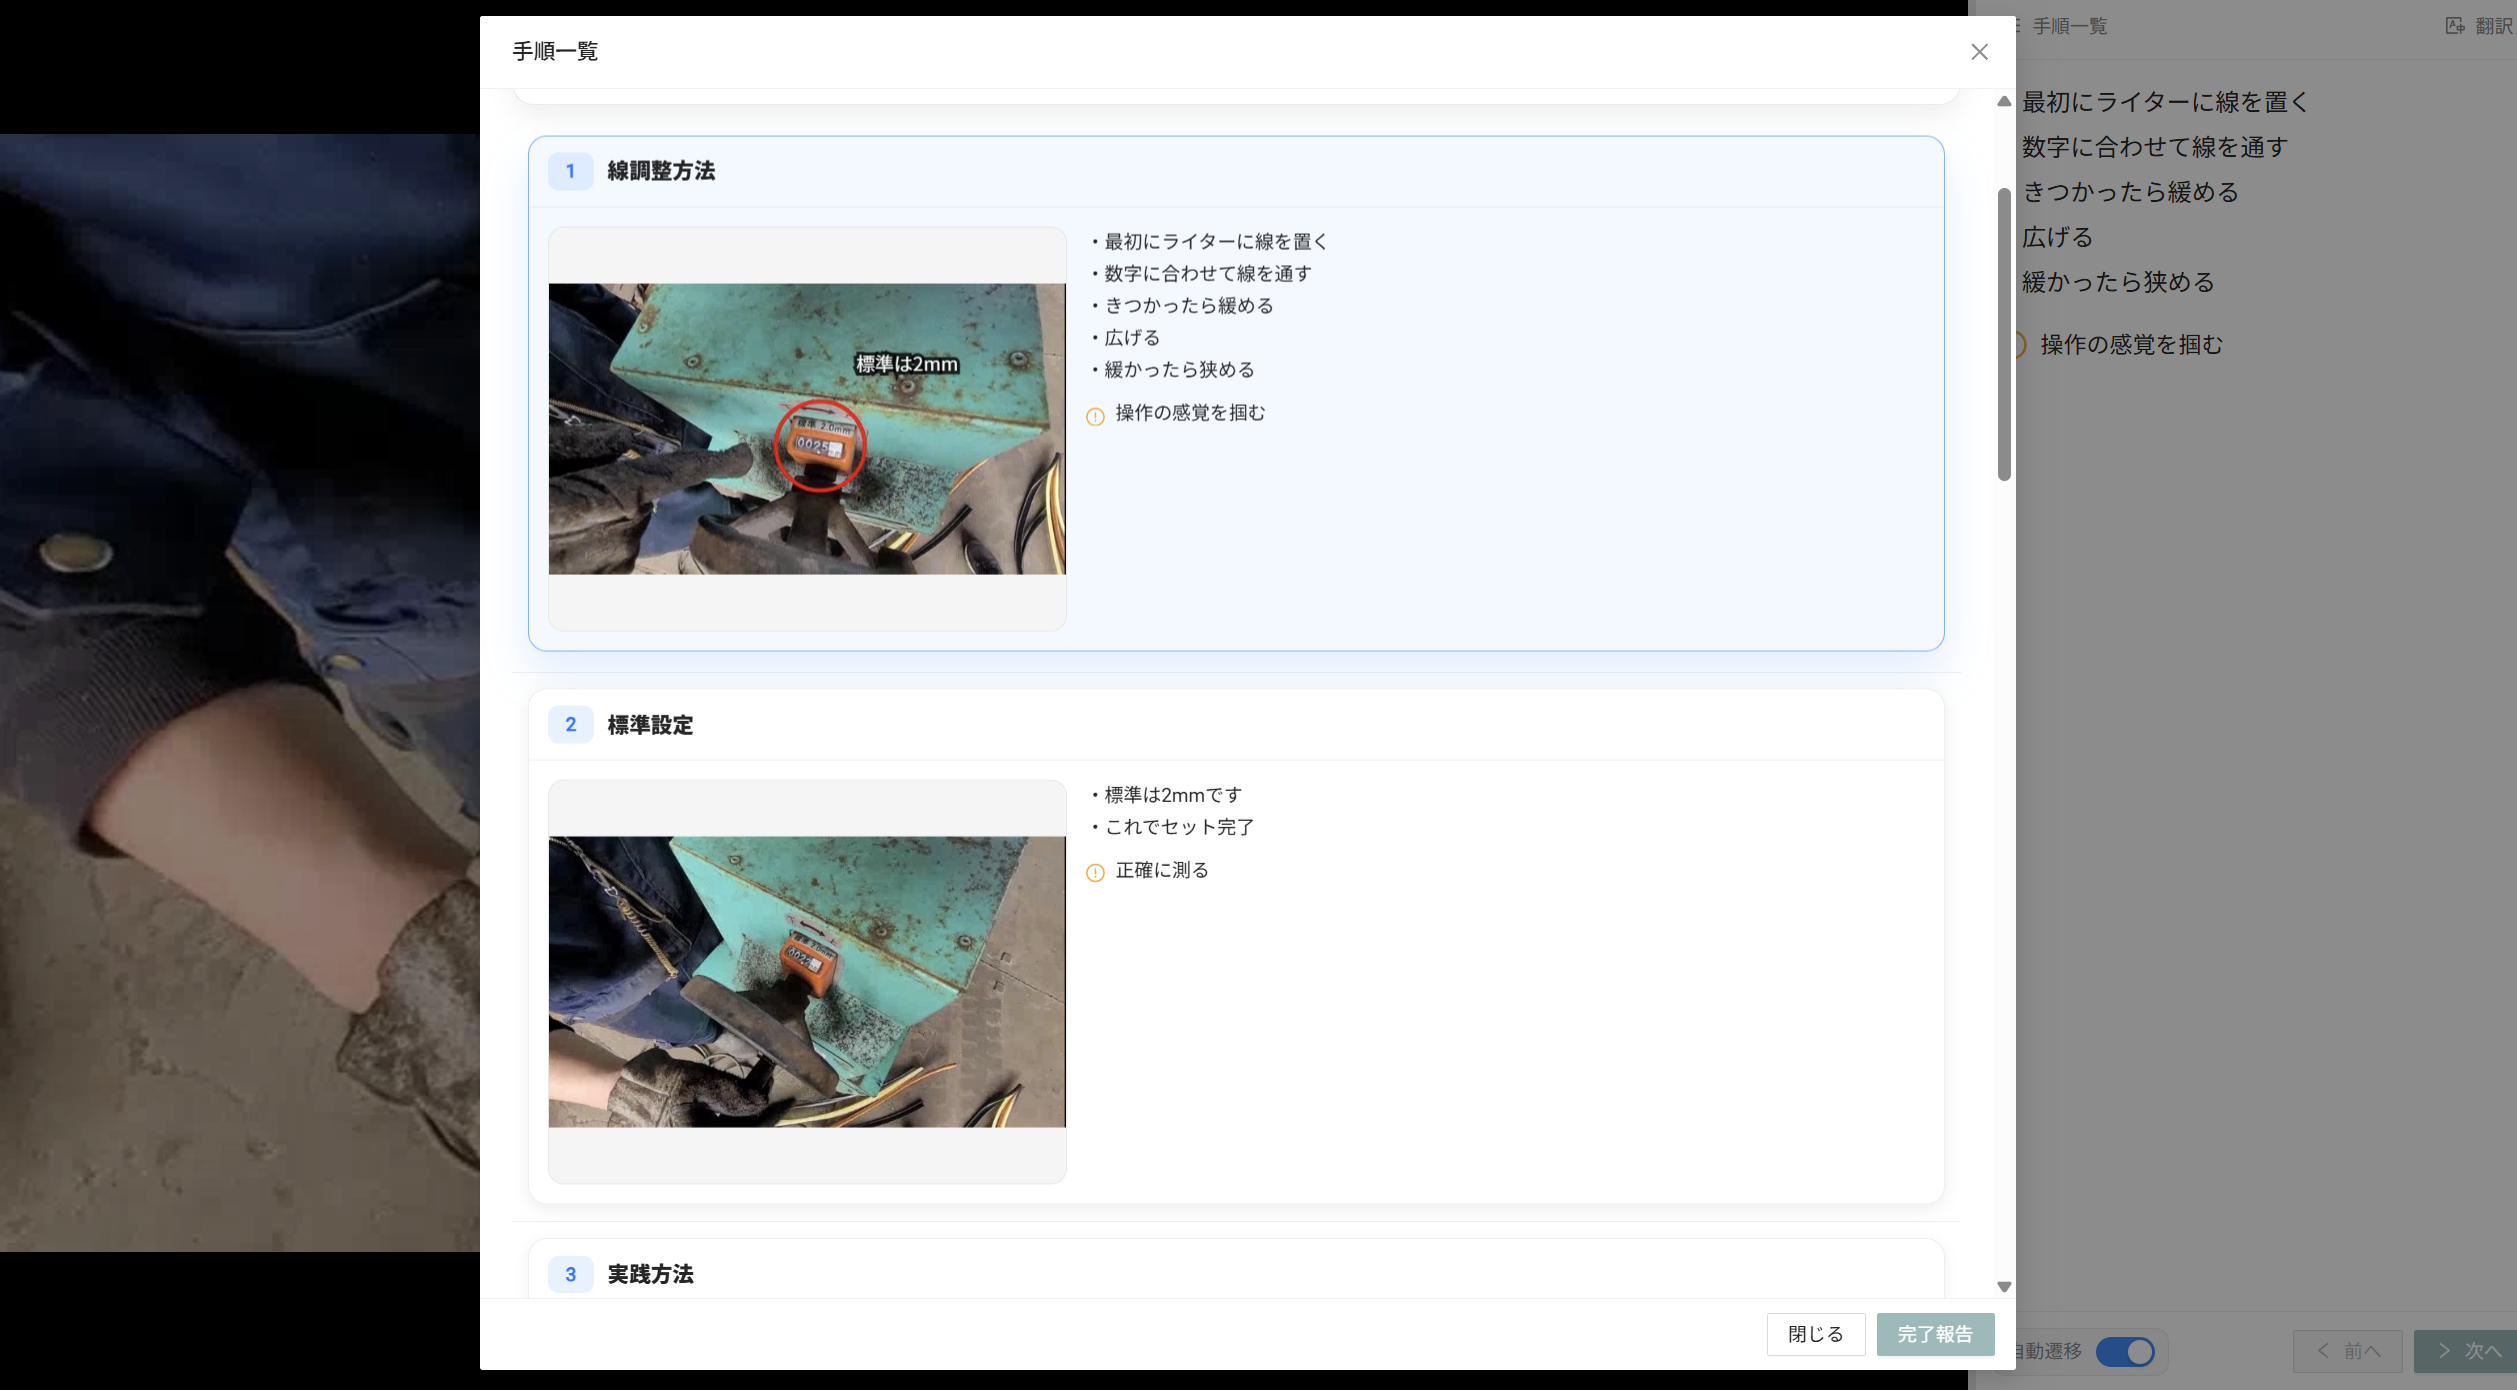Select step 2 header 標準設定

coord(650,725)
